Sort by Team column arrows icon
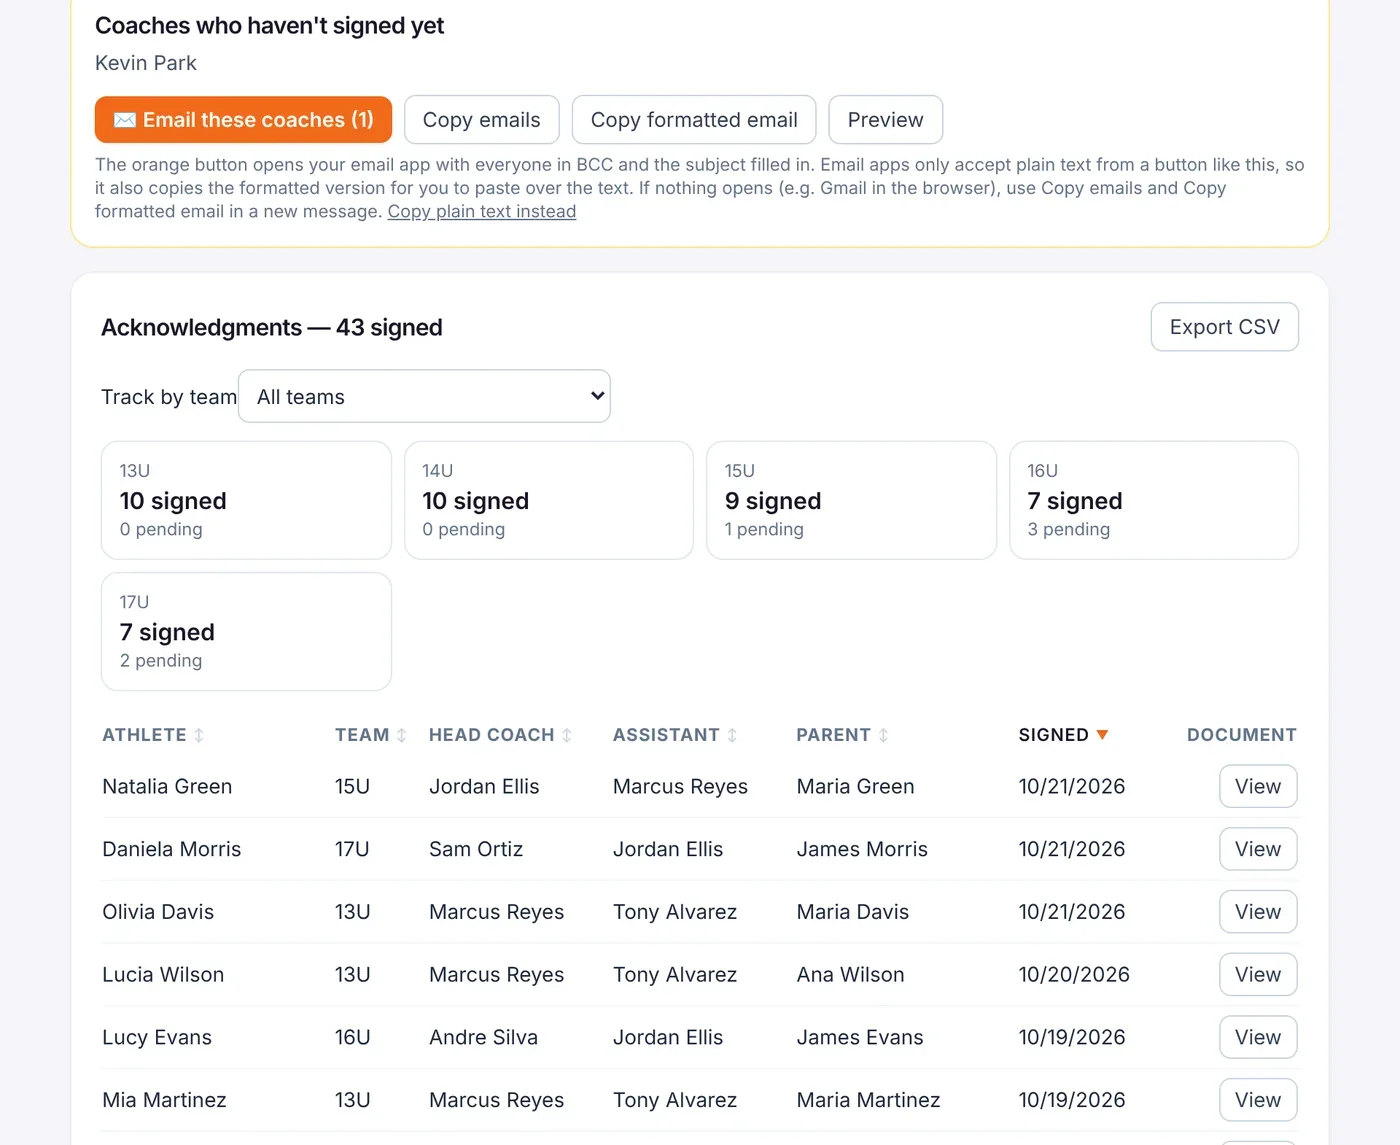Screen dimensions: 1400x1145 pos(401,735)
